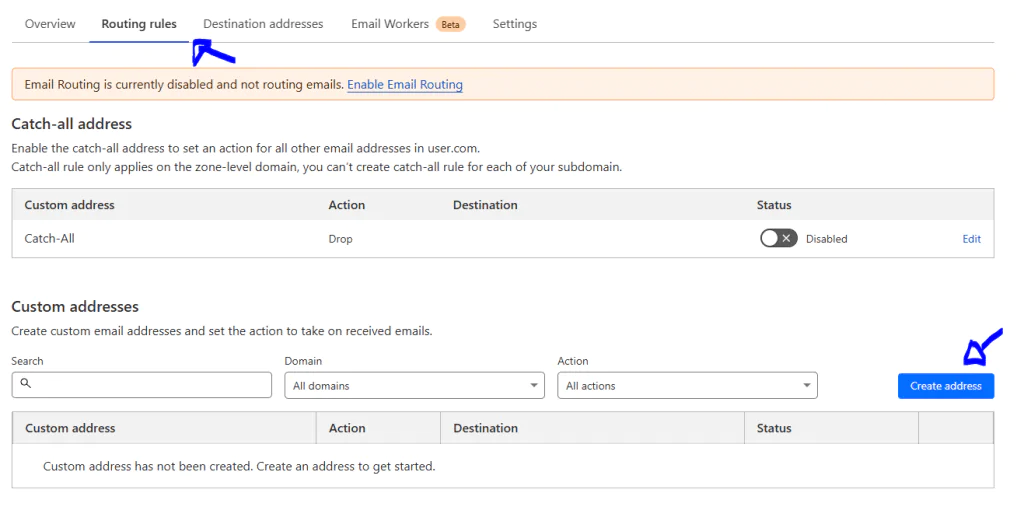Click Status header in the Catch-all table
Image resolution: width=1024 pixels, height=528 pixels.
pyautogui.click(x=774, y=205)
